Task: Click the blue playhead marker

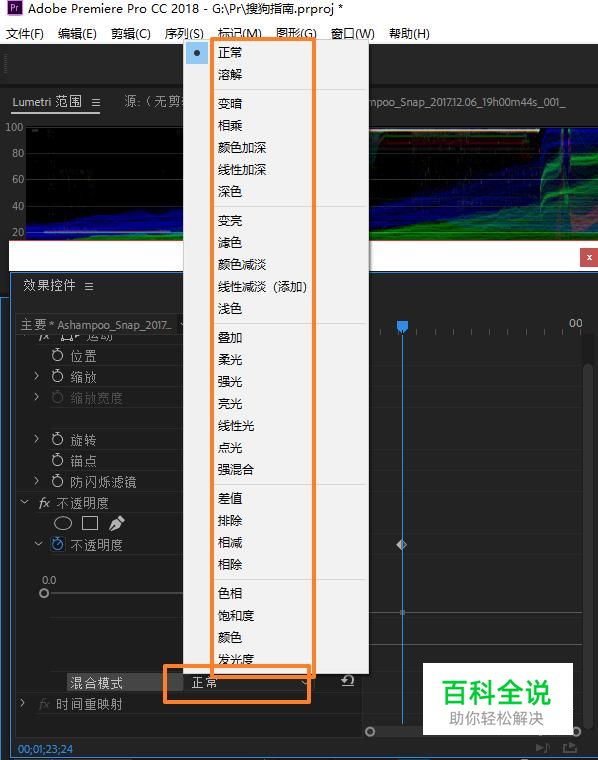Action: click(x=402, y=327)
